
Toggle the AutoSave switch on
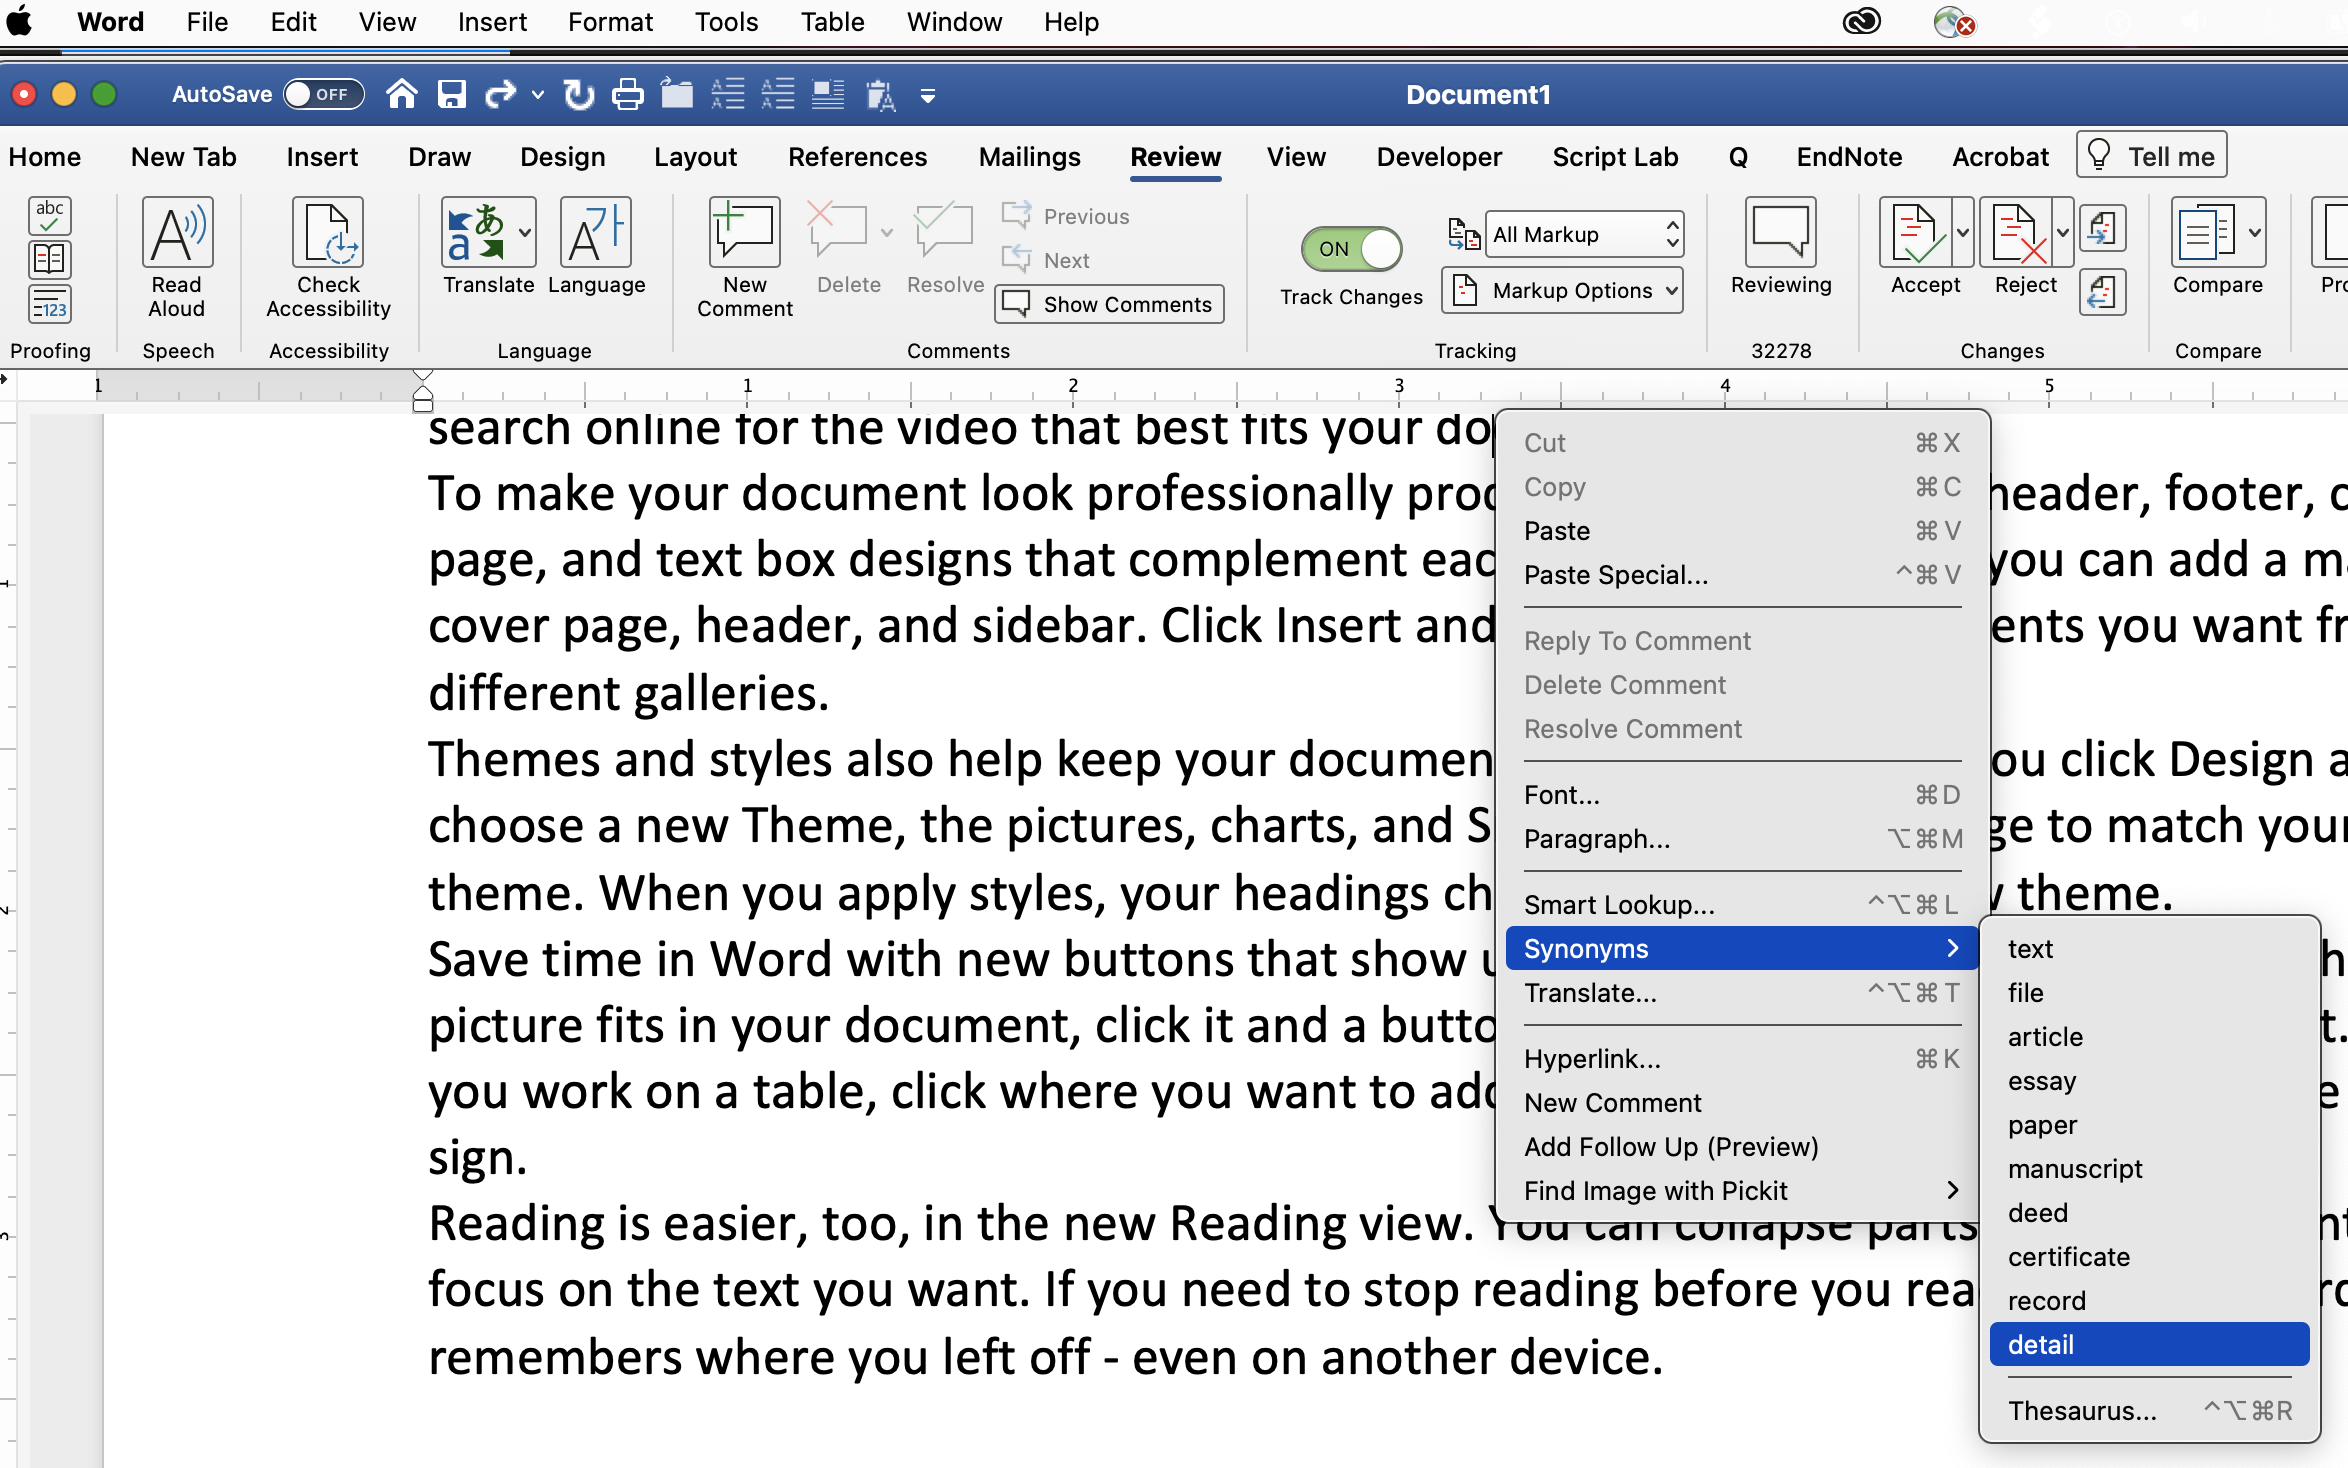coord(323,95)
